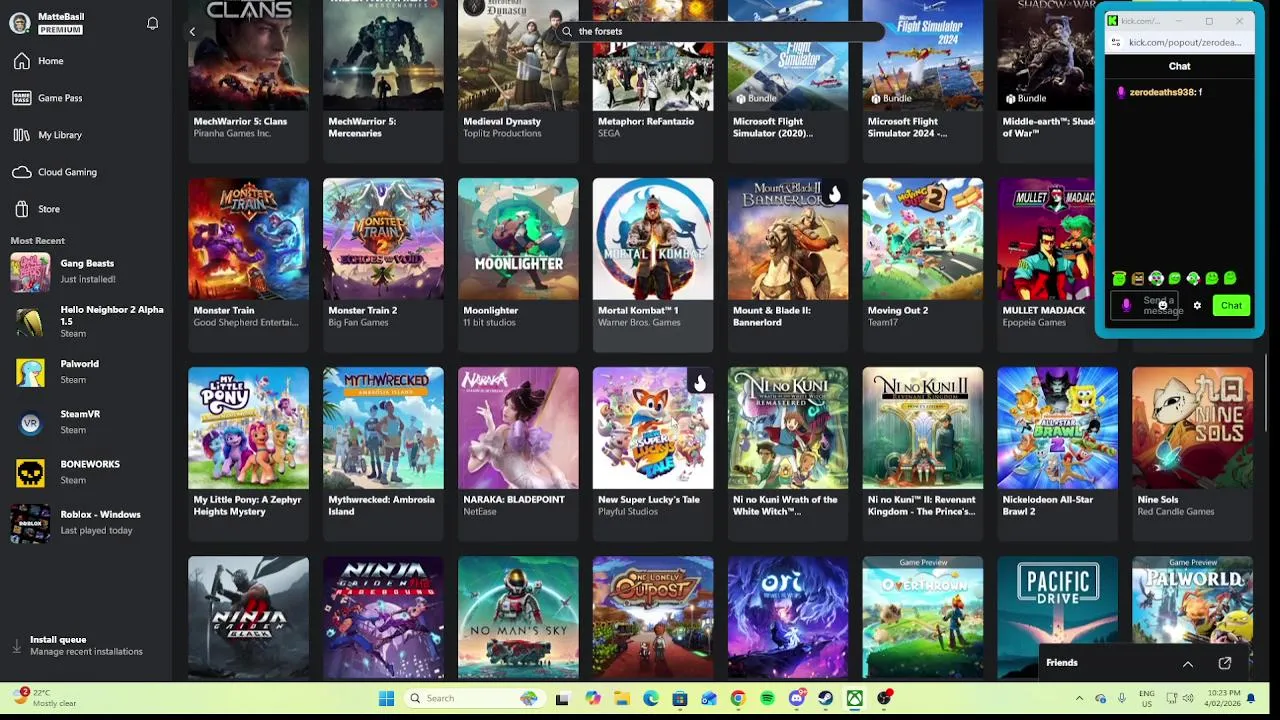Expand the Friends panel chevron
This screenshot has width=1280, height=720.
(x=1188, y=664)
